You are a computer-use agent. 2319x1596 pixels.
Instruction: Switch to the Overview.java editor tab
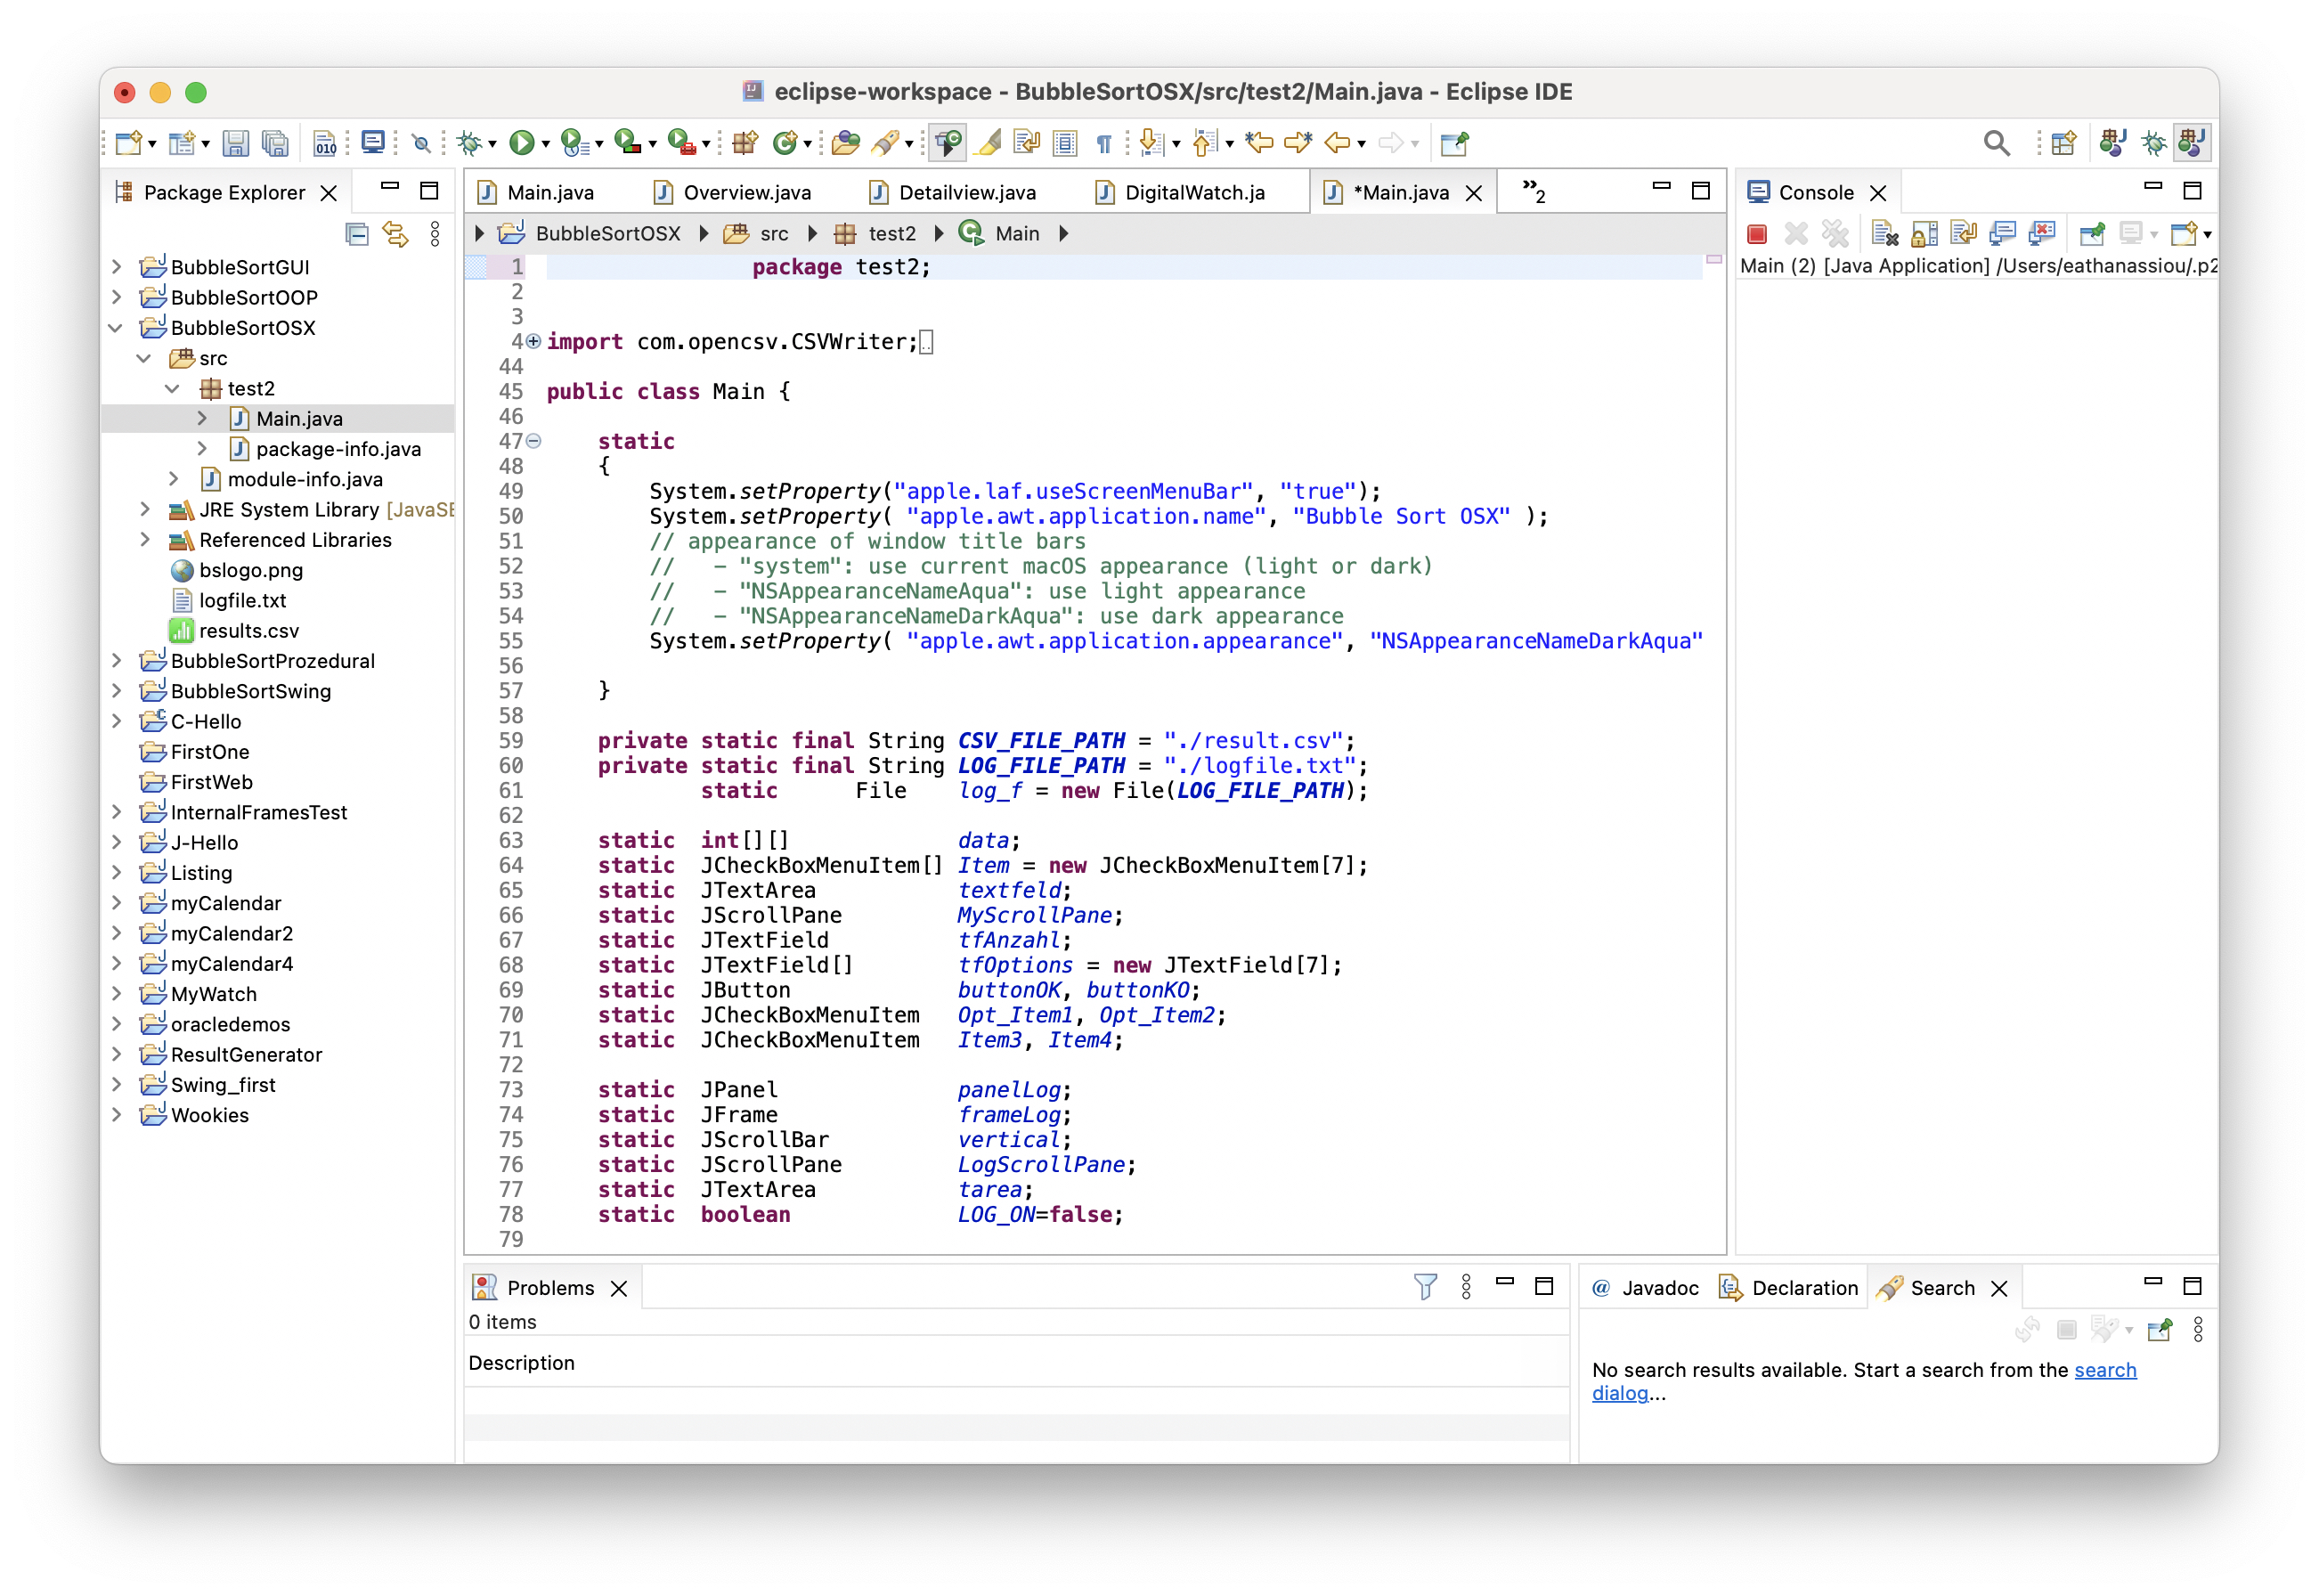pos(746,192)
